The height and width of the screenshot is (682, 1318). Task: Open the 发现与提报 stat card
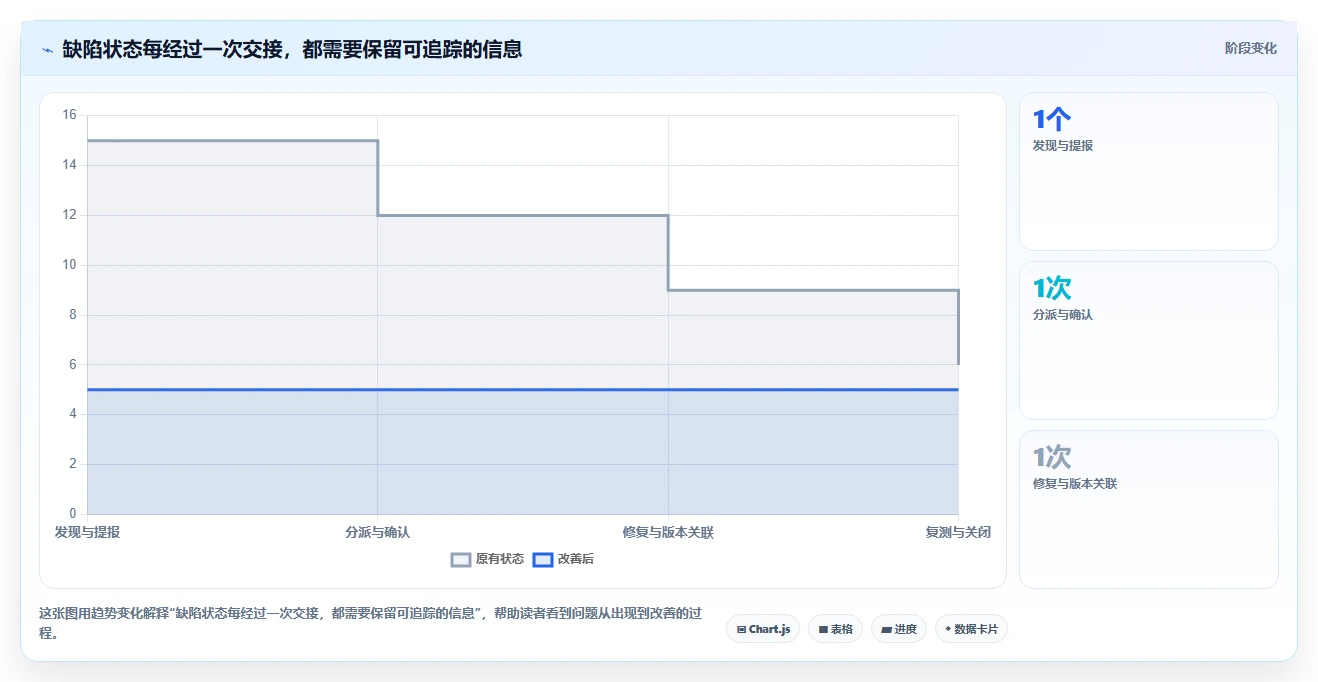(x=1148, y=171)
